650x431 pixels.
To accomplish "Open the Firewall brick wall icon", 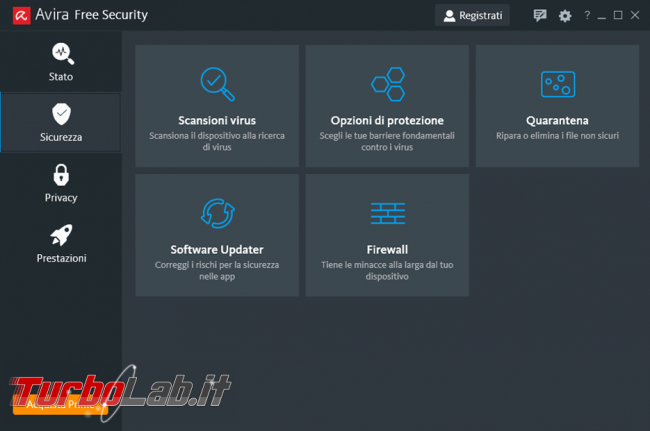I will pos(388,213).
